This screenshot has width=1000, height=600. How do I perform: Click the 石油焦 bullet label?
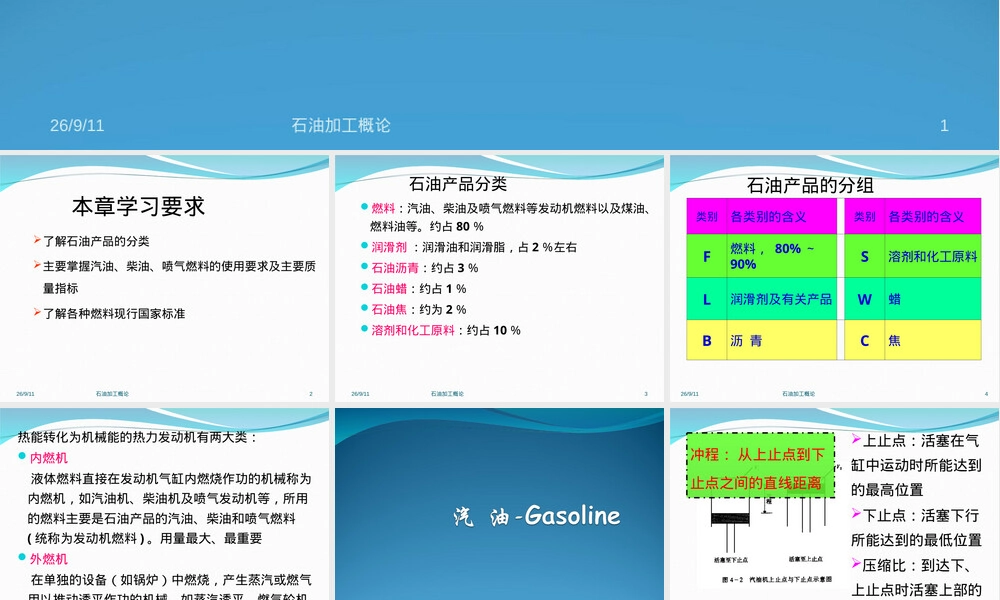389,309
